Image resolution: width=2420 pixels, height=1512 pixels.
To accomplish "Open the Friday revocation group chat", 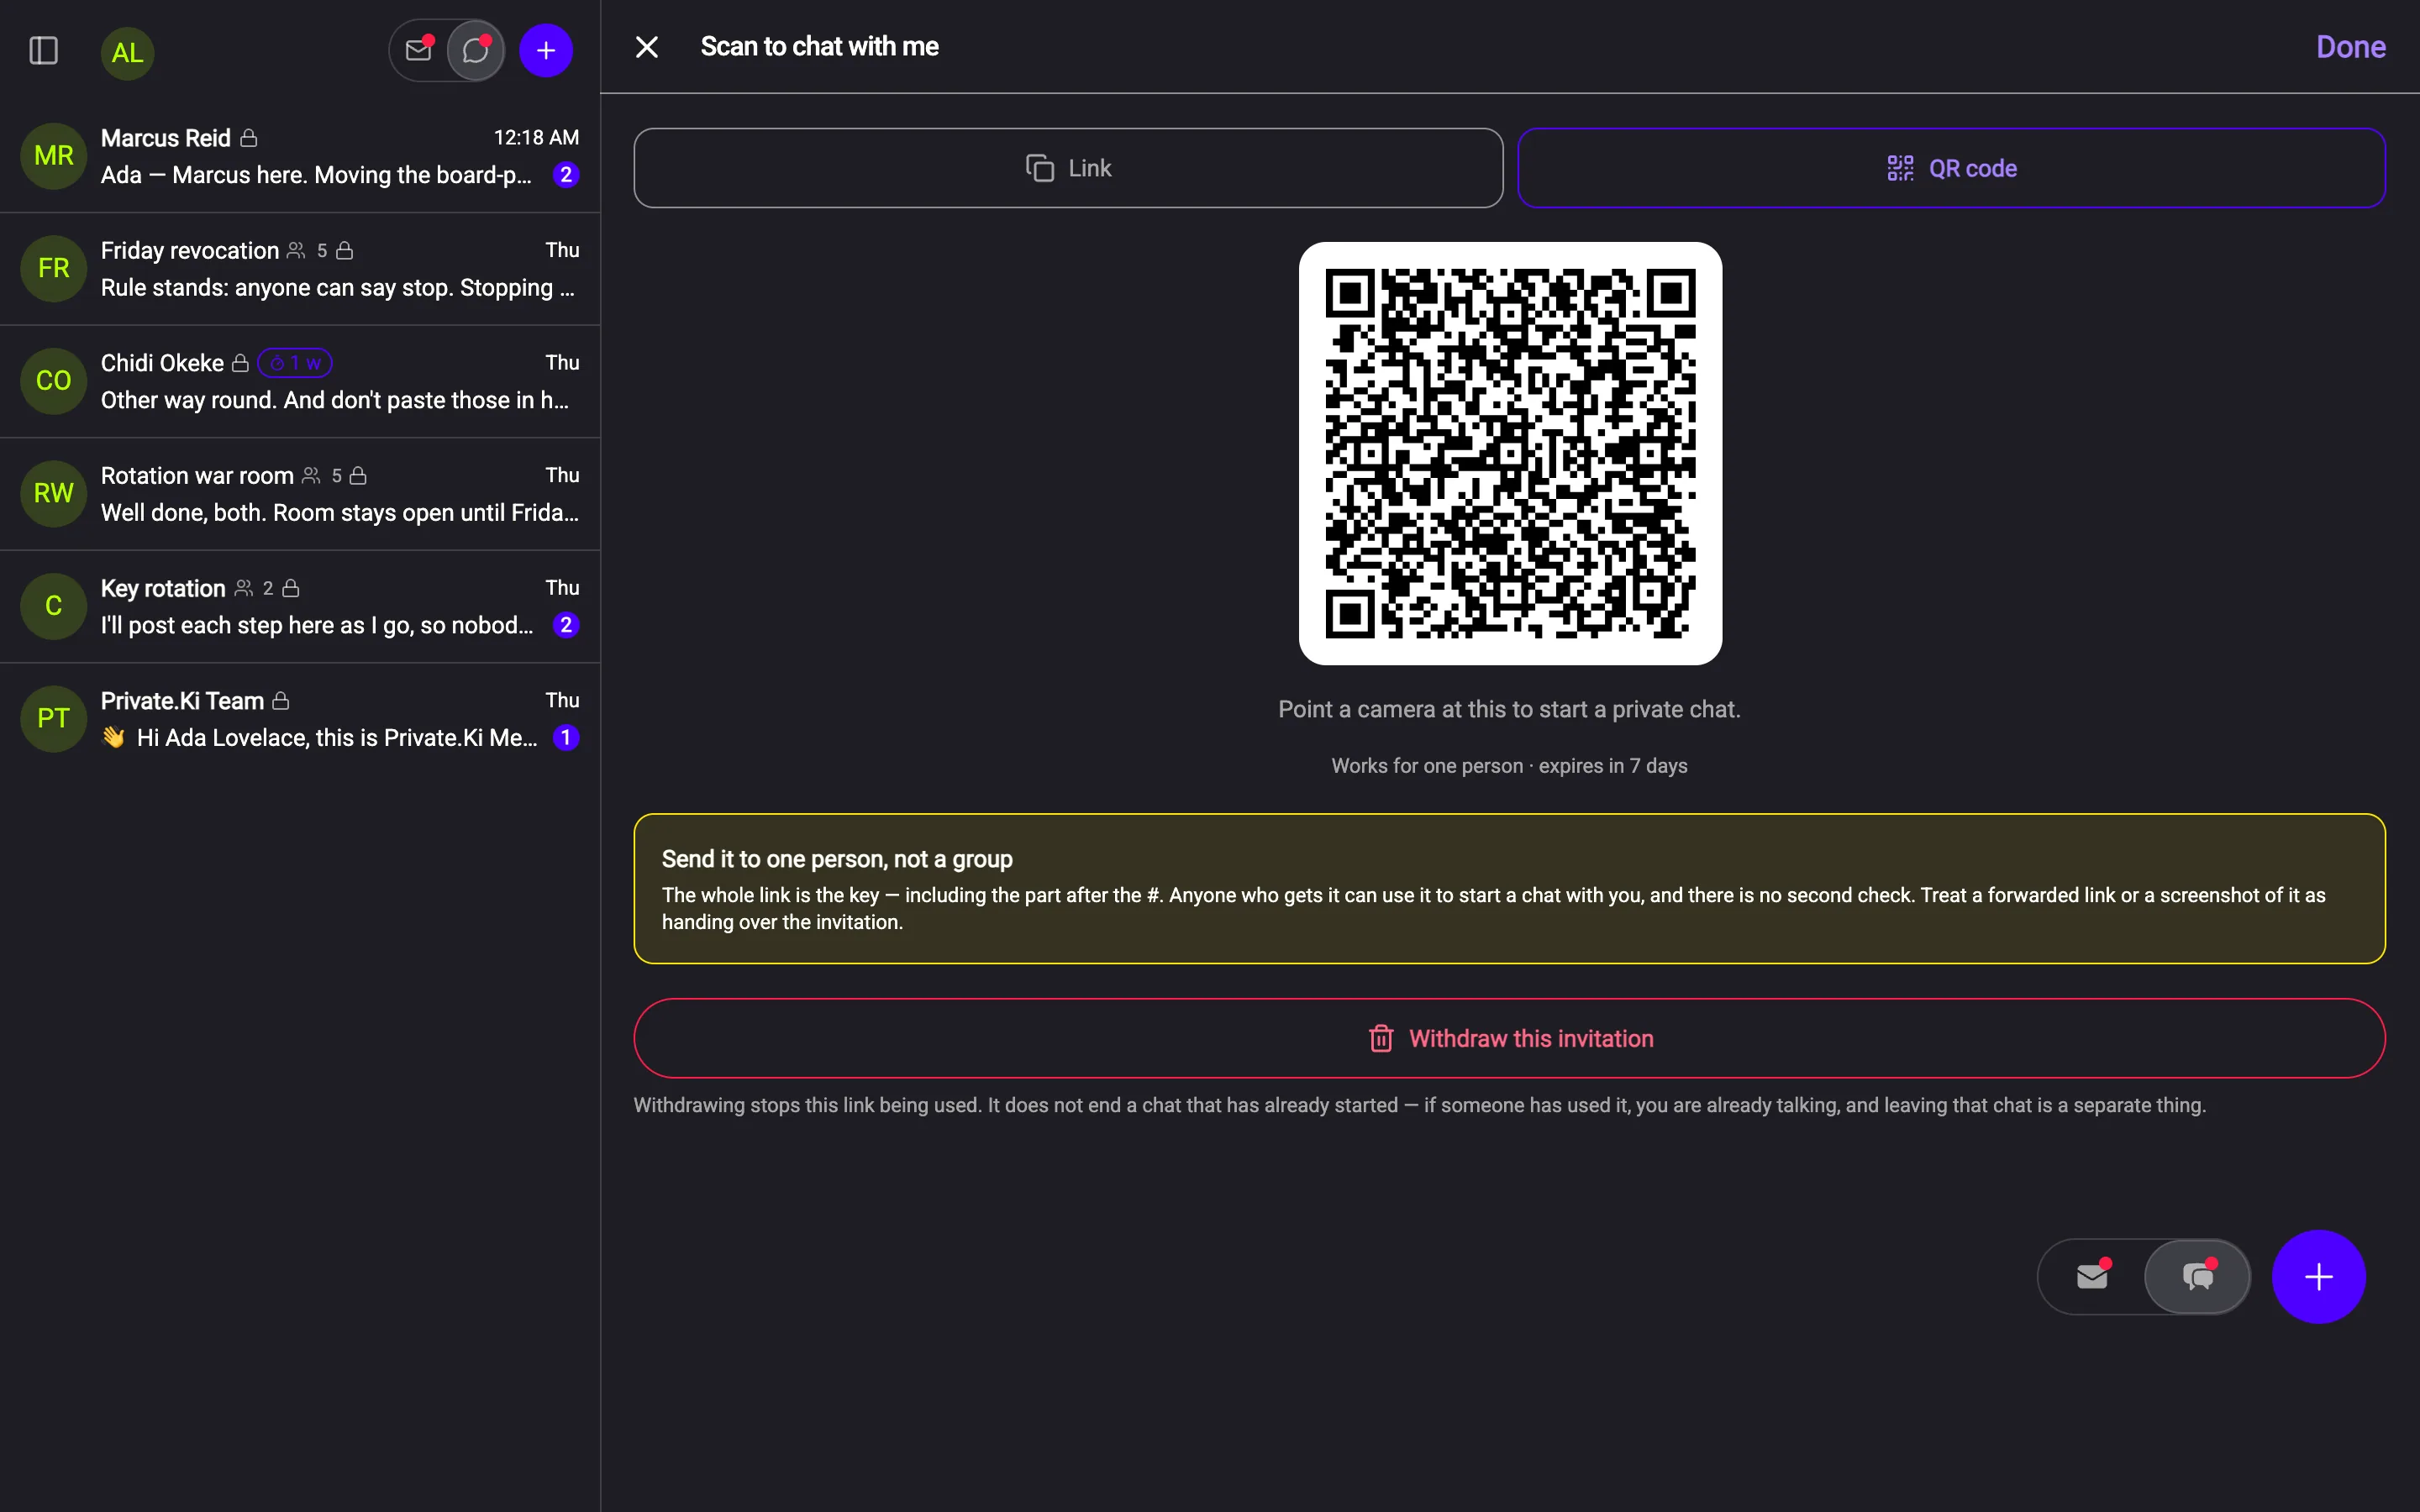I will 300,269.
